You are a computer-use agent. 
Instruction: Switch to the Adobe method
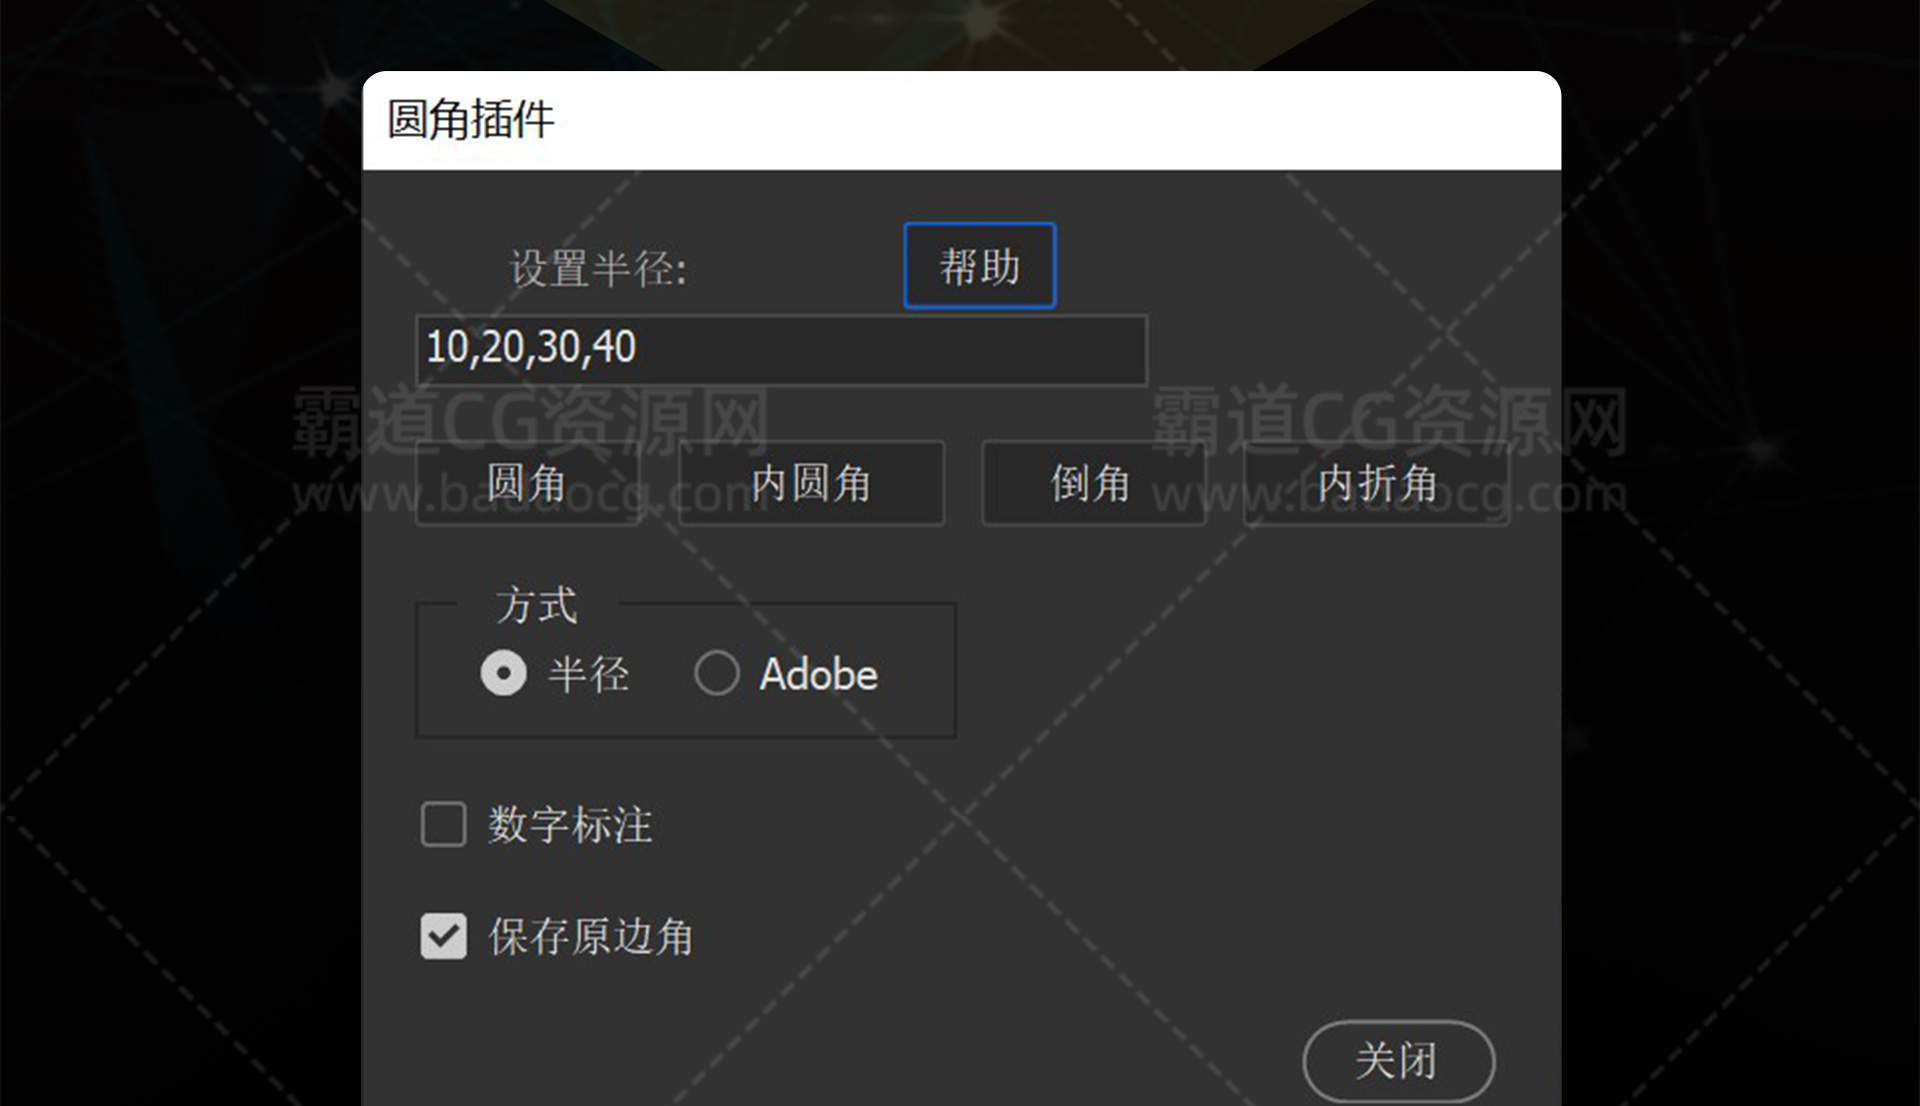pos(716,673)
